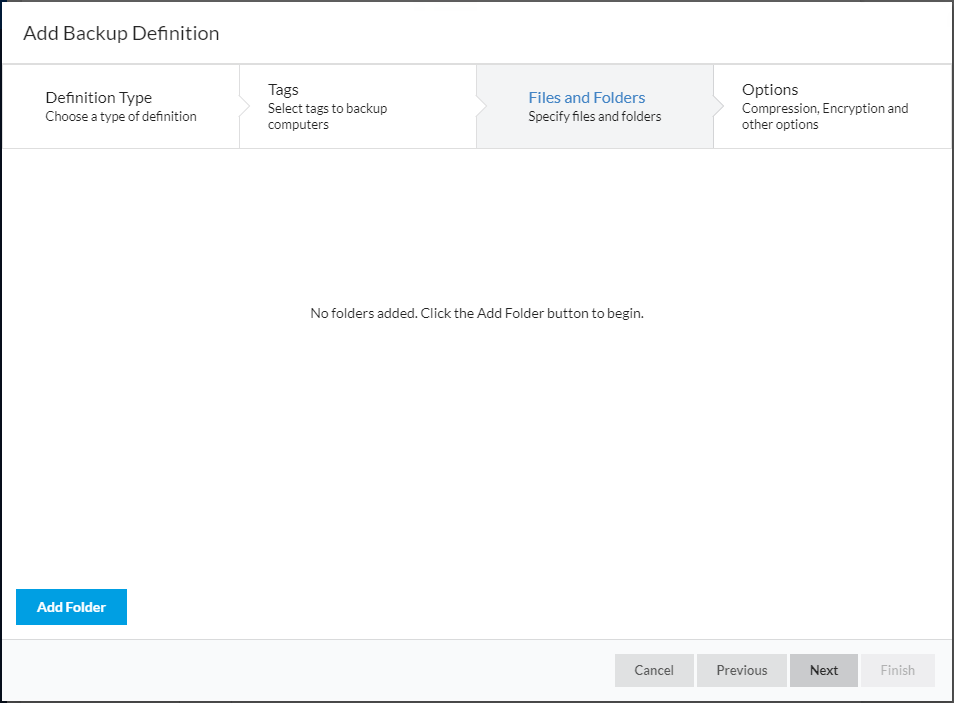Advance the wizard with the Next button

823,670
